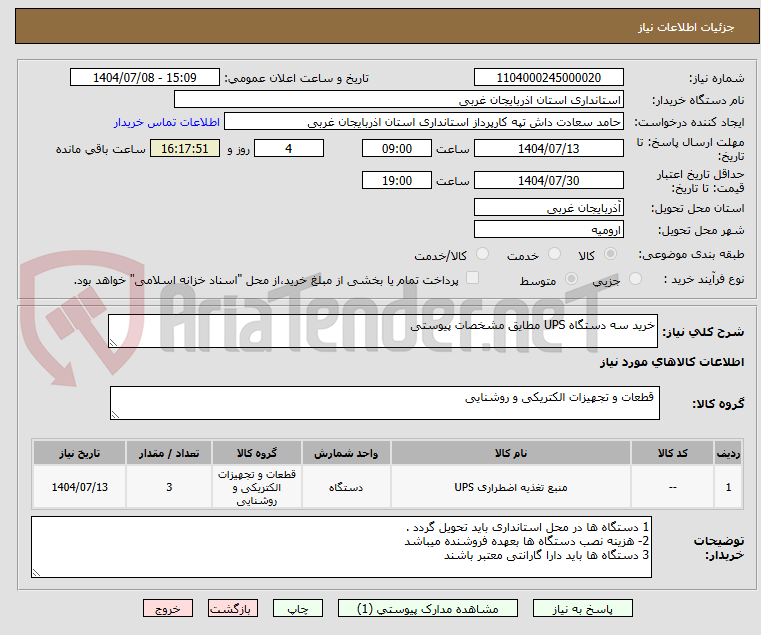The height and width of the screenshot is (635, 761).
Task: Click the پاسخ به نیاز button
Action: point(582,608)
